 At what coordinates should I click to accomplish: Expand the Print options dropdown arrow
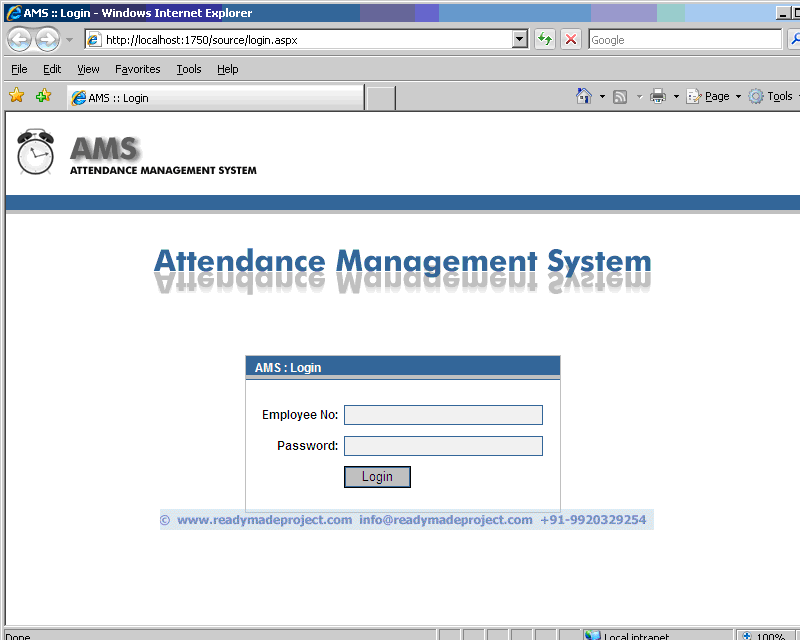coord(677,96)
